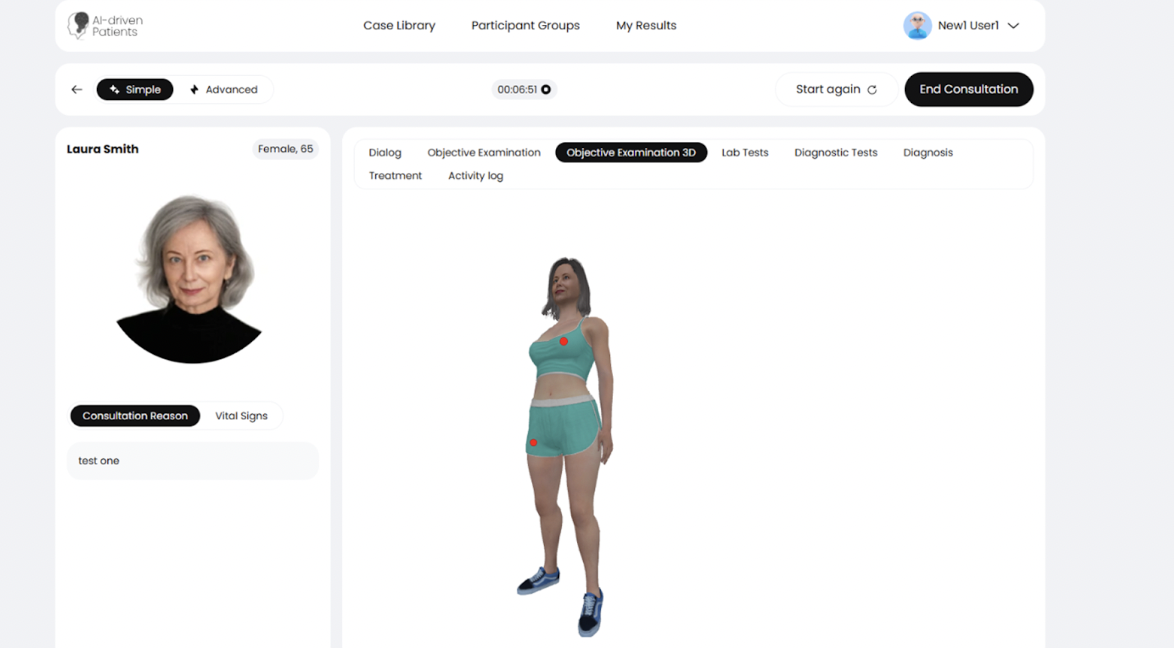The height and width of the screenshot is (648, 1174).
Task: Click the red hip marker on model
Action: tap(534, 442)
